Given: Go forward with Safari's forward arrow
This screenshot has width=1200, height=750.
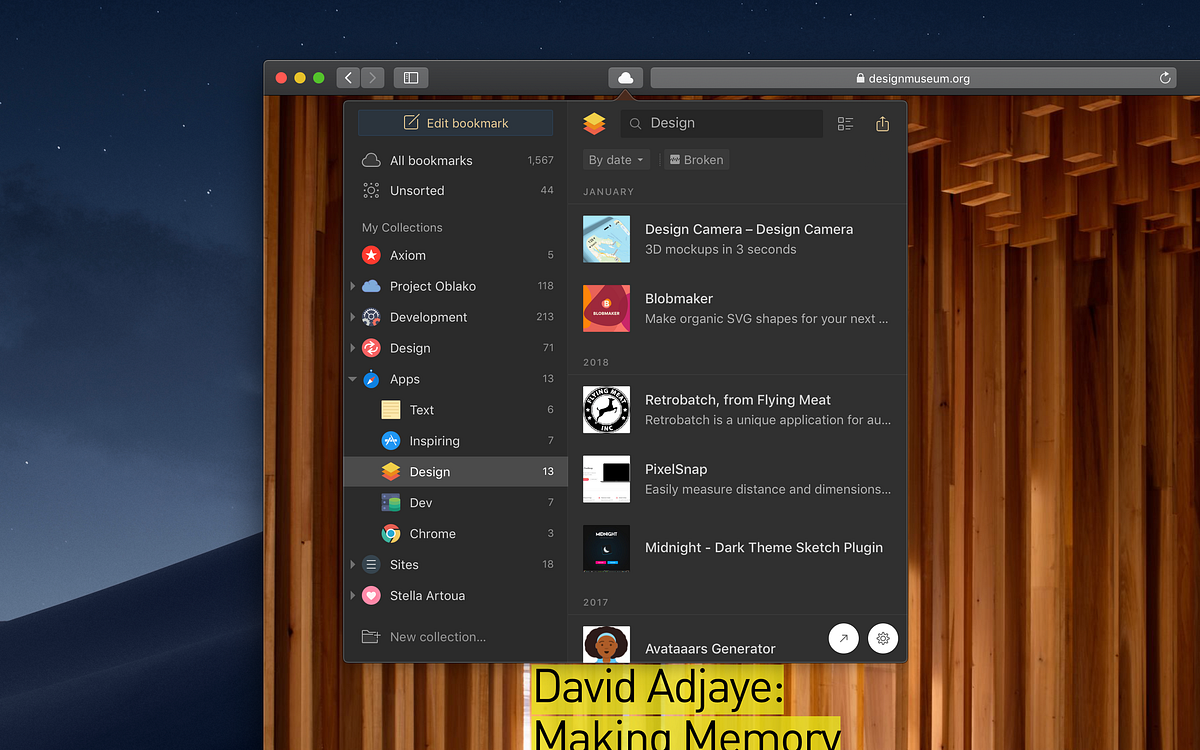Looking at the screenshot, I should pos(372,78).
